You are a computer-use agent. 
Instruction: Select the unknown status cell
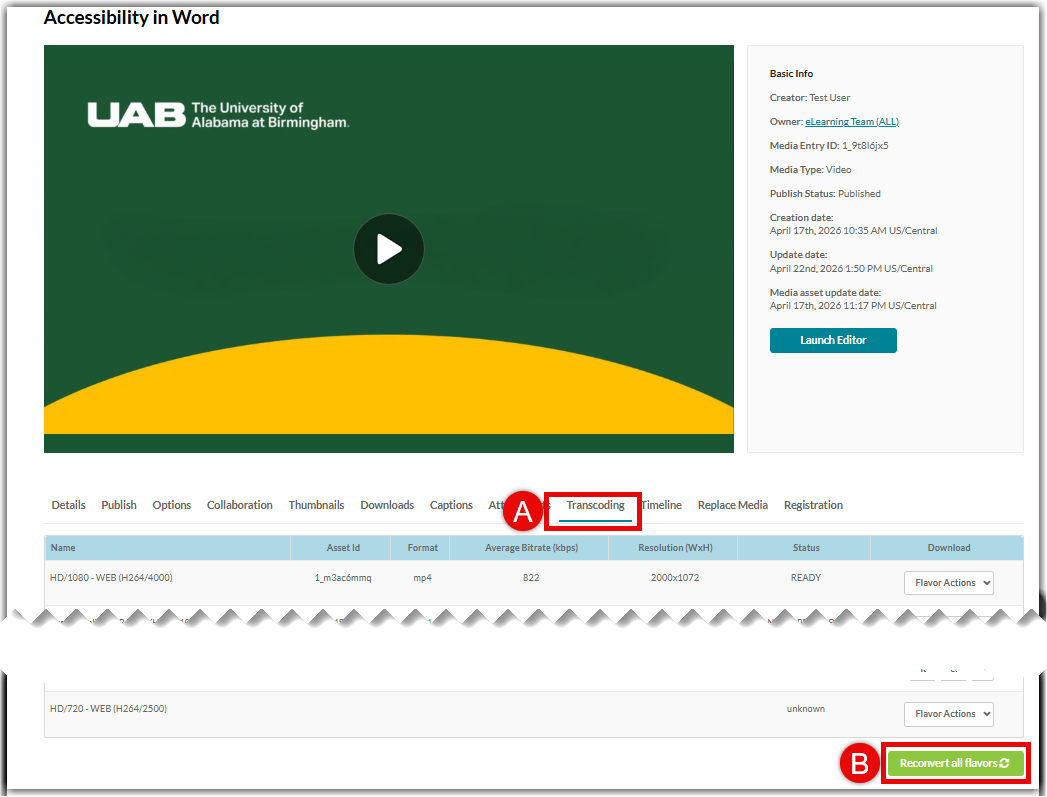pyautogui.click(x=806, y=709)
